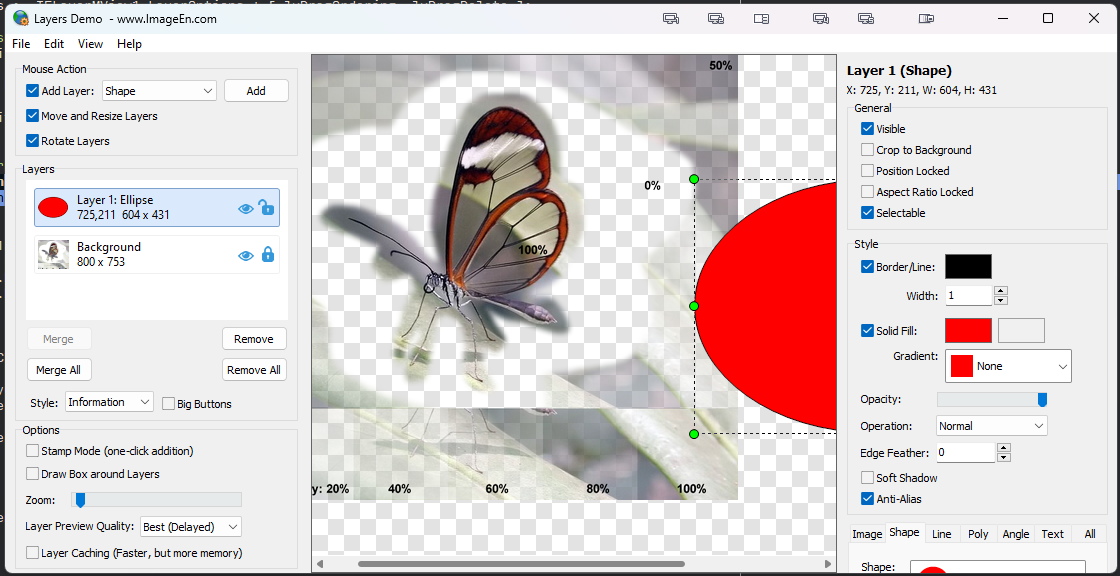Enable Crop to Background
The width and height of the screenshot is (1120, 576).
867,150
